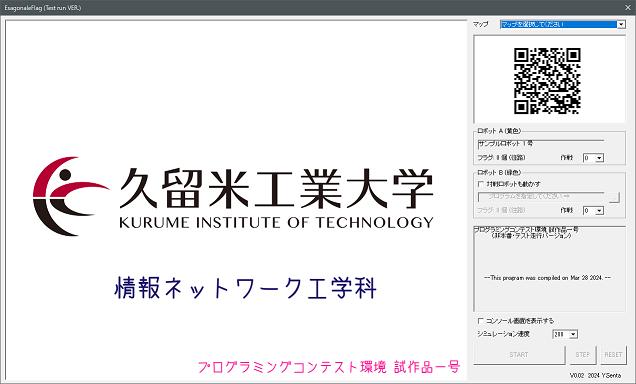Click pink プログラミングコンテスト環境 試作品一号 text
Viewport: 636px width, 384px height.
point(329,367)
